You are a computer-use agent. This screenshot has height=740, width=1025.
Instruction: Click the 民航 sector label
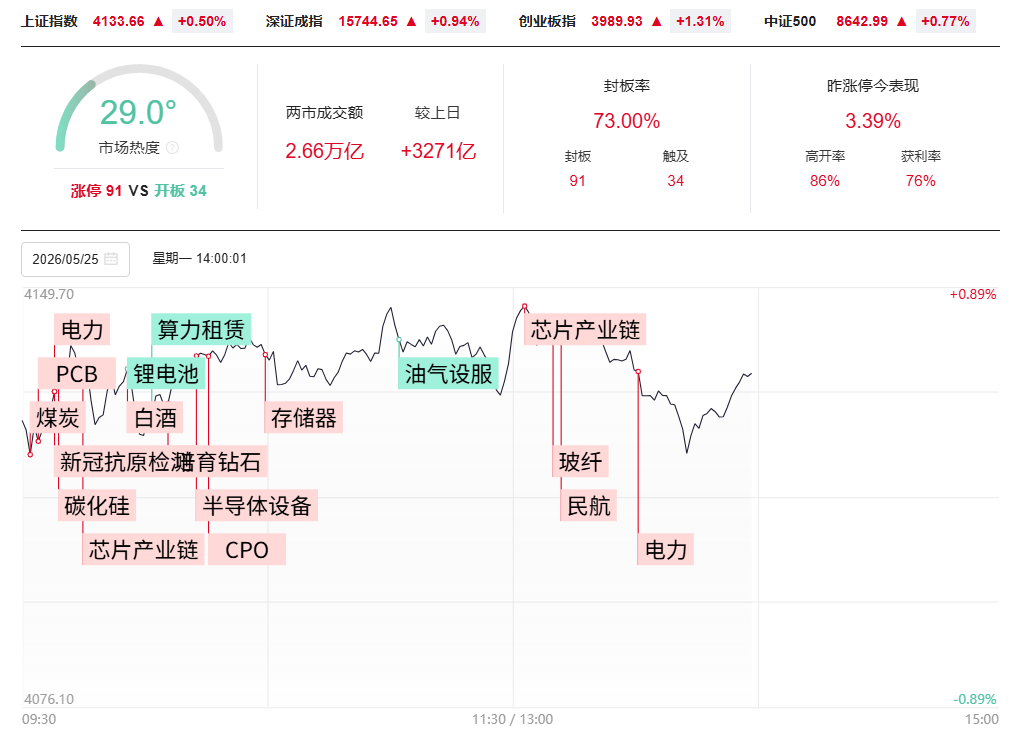point(588,505)
